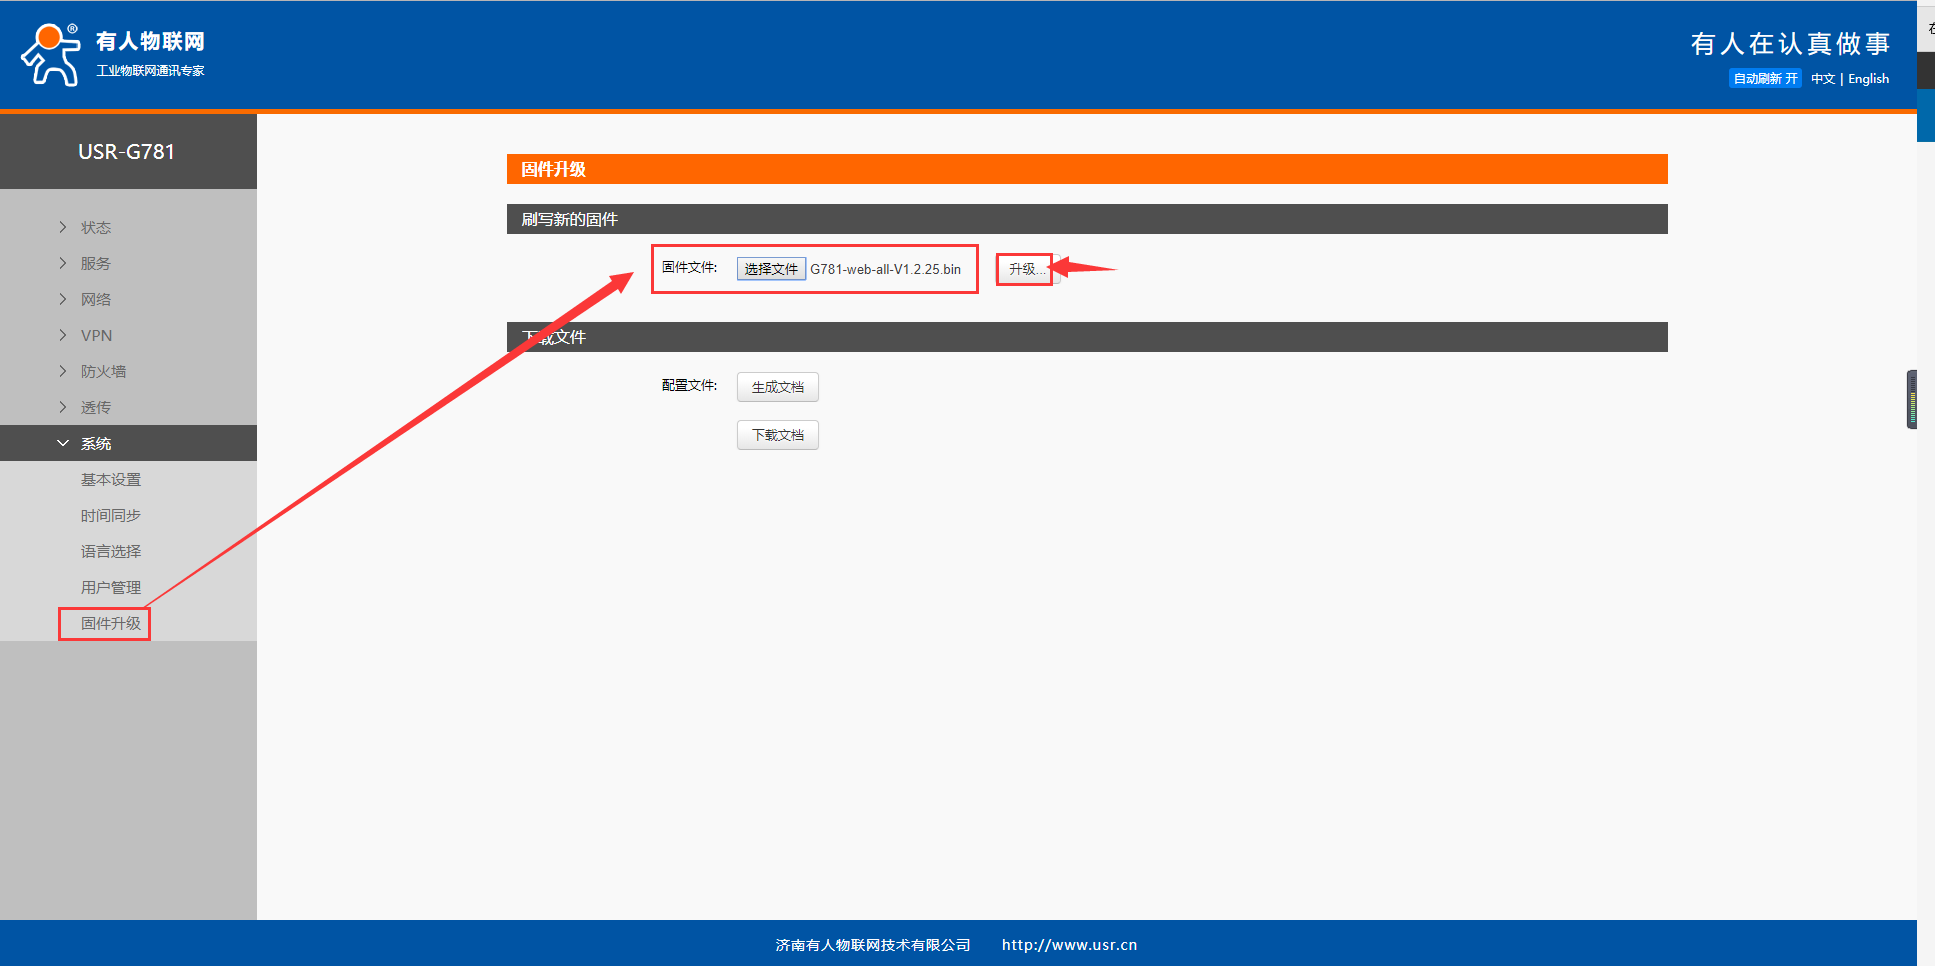Click the USR IoT company logo
Image resolution: width=1935 pixels, height=966 pixels.
[x=112, y=54]
